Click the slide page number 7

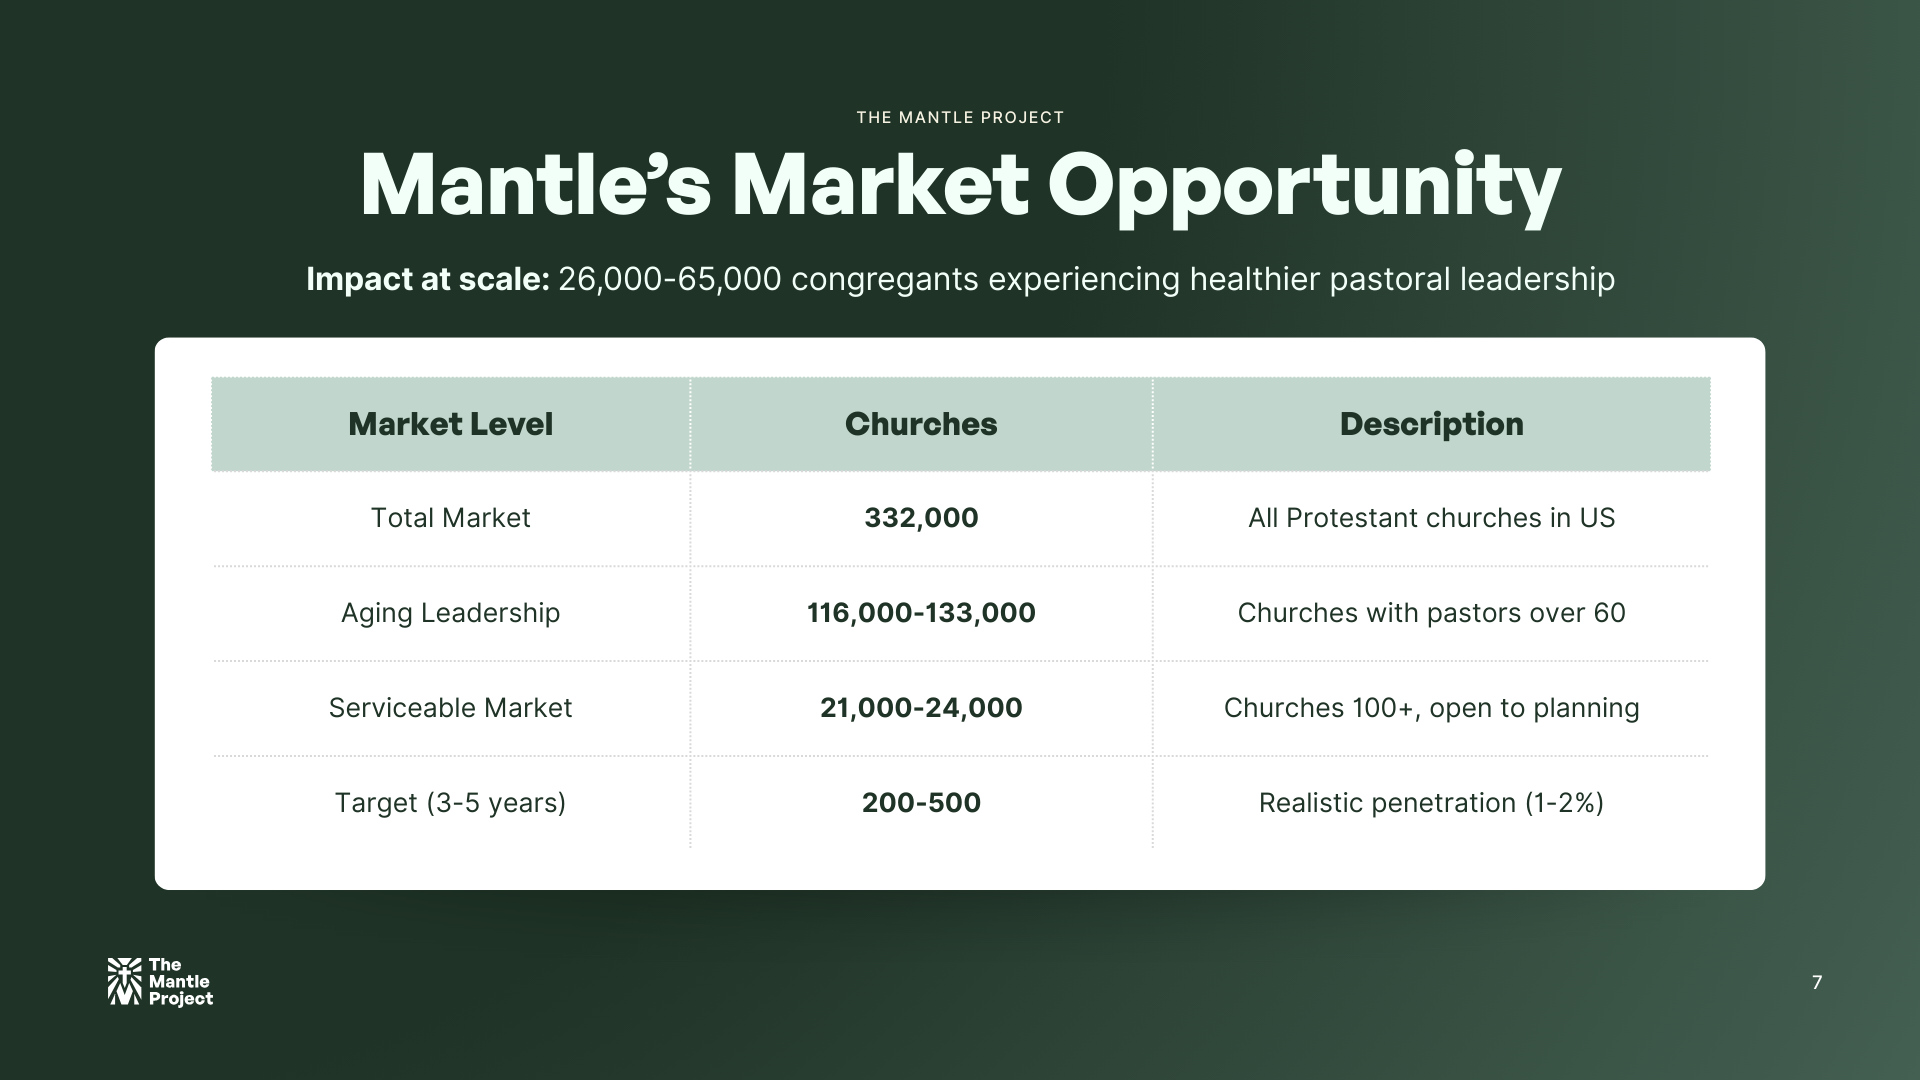(1817, 982)
